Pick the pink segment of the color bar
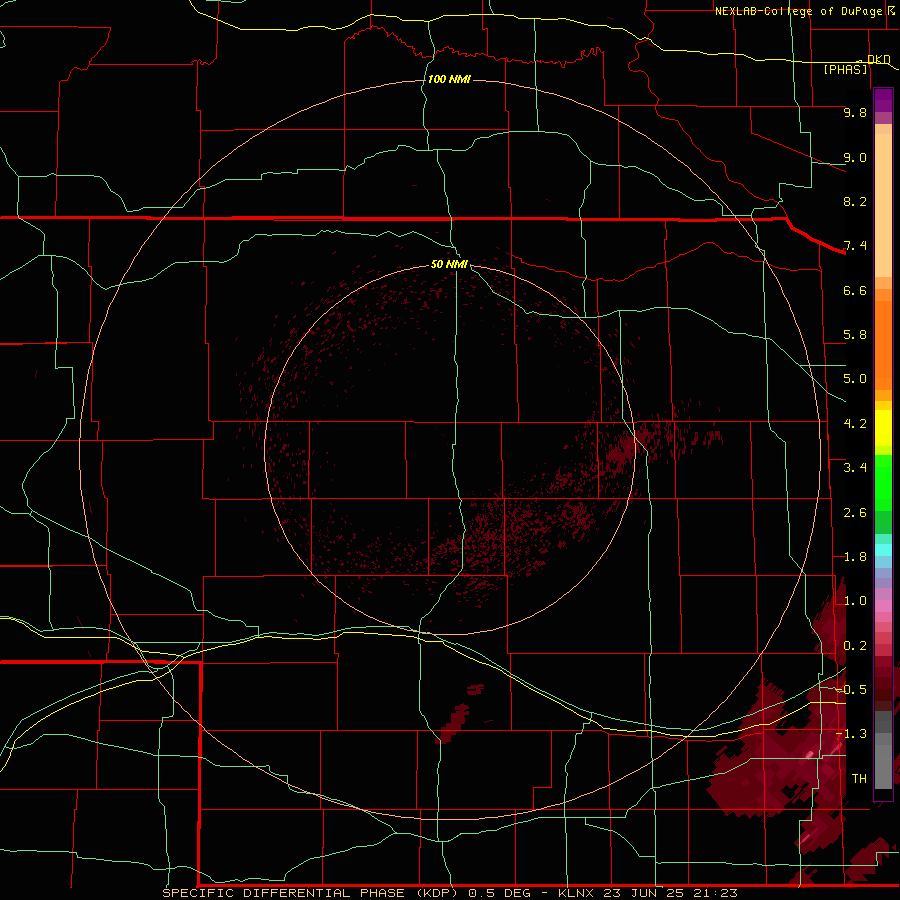 (x=883, y=606)
